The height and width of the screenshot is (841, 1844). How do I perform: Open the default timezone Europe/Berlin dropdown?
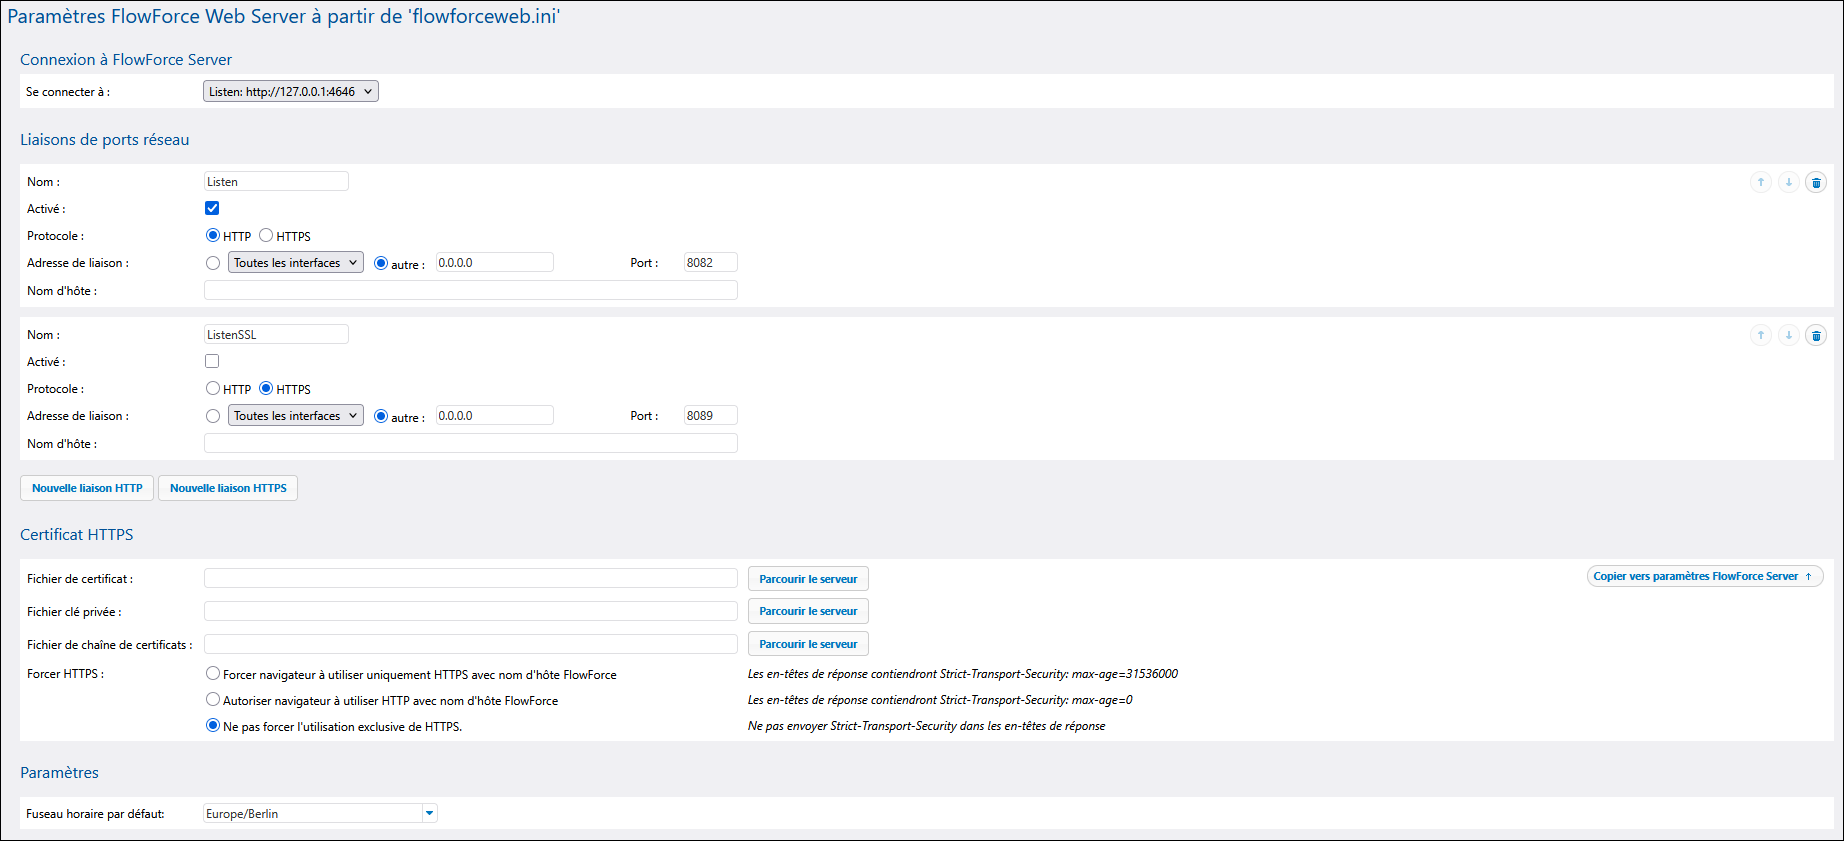(x=429, y=813)
